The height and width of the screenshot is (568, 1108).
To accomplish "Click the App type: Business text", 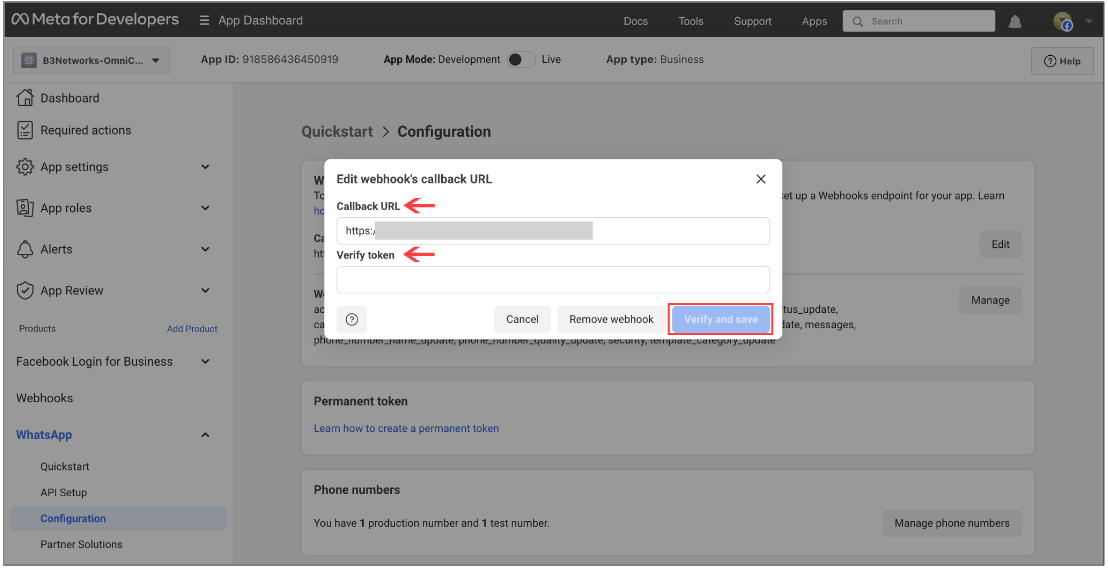I will [x=654, y=59].
